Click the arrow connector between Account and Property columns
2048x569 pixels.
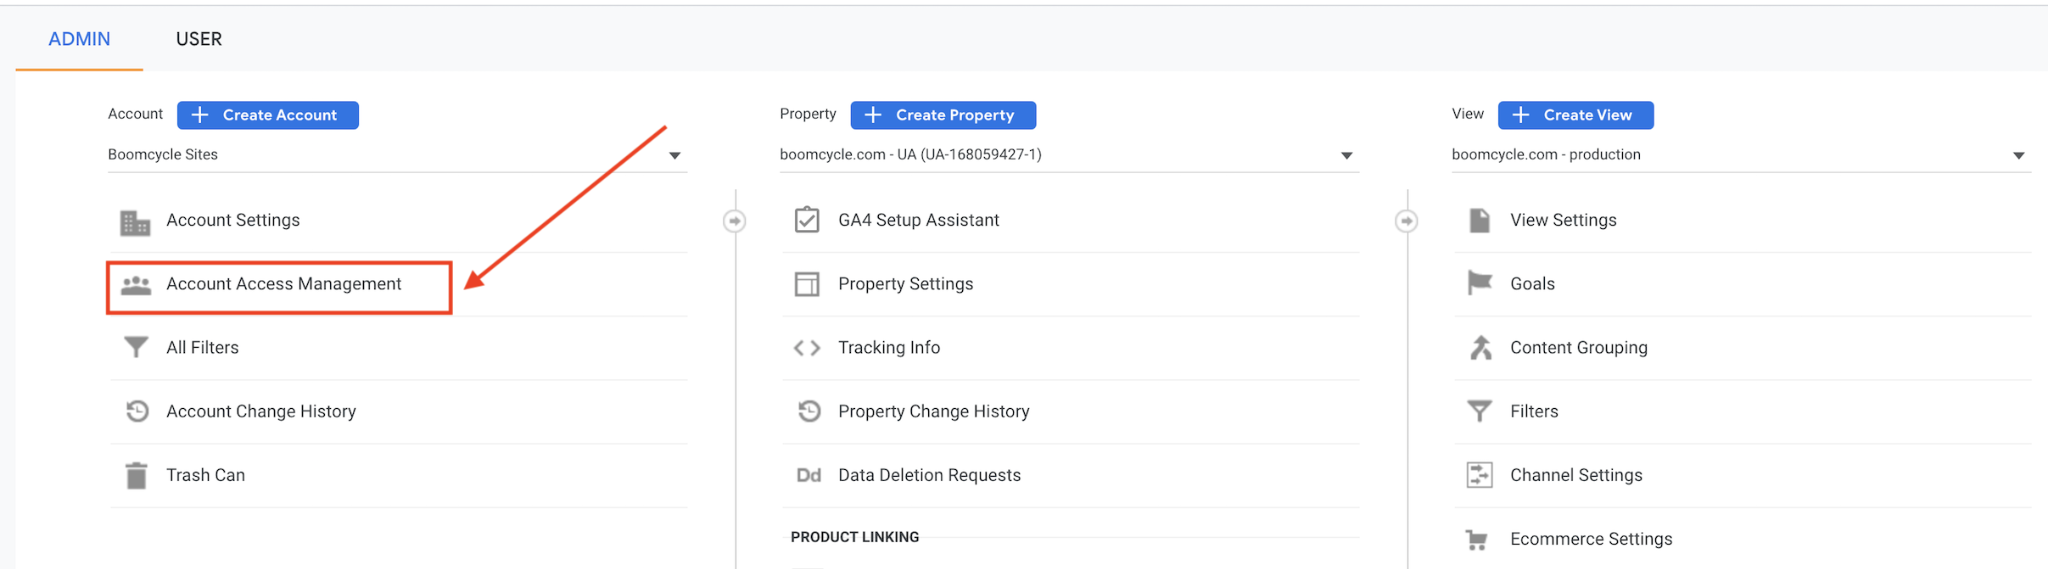coord(735,220)
